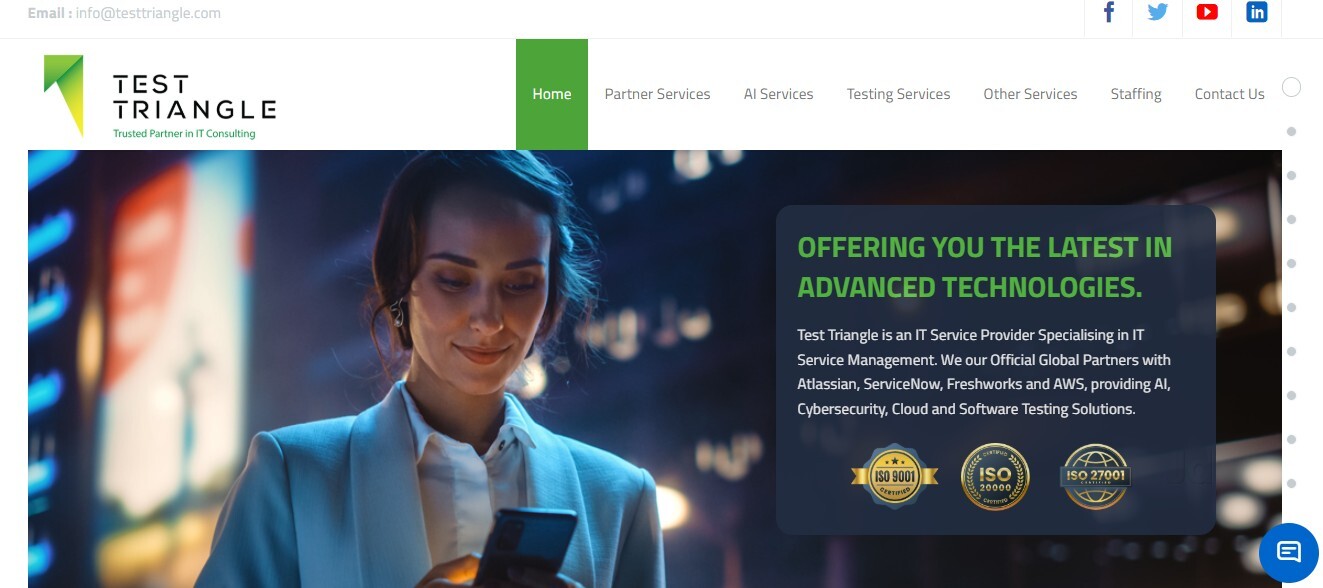Open the LinkedIn social icon

click(1256, 13)
